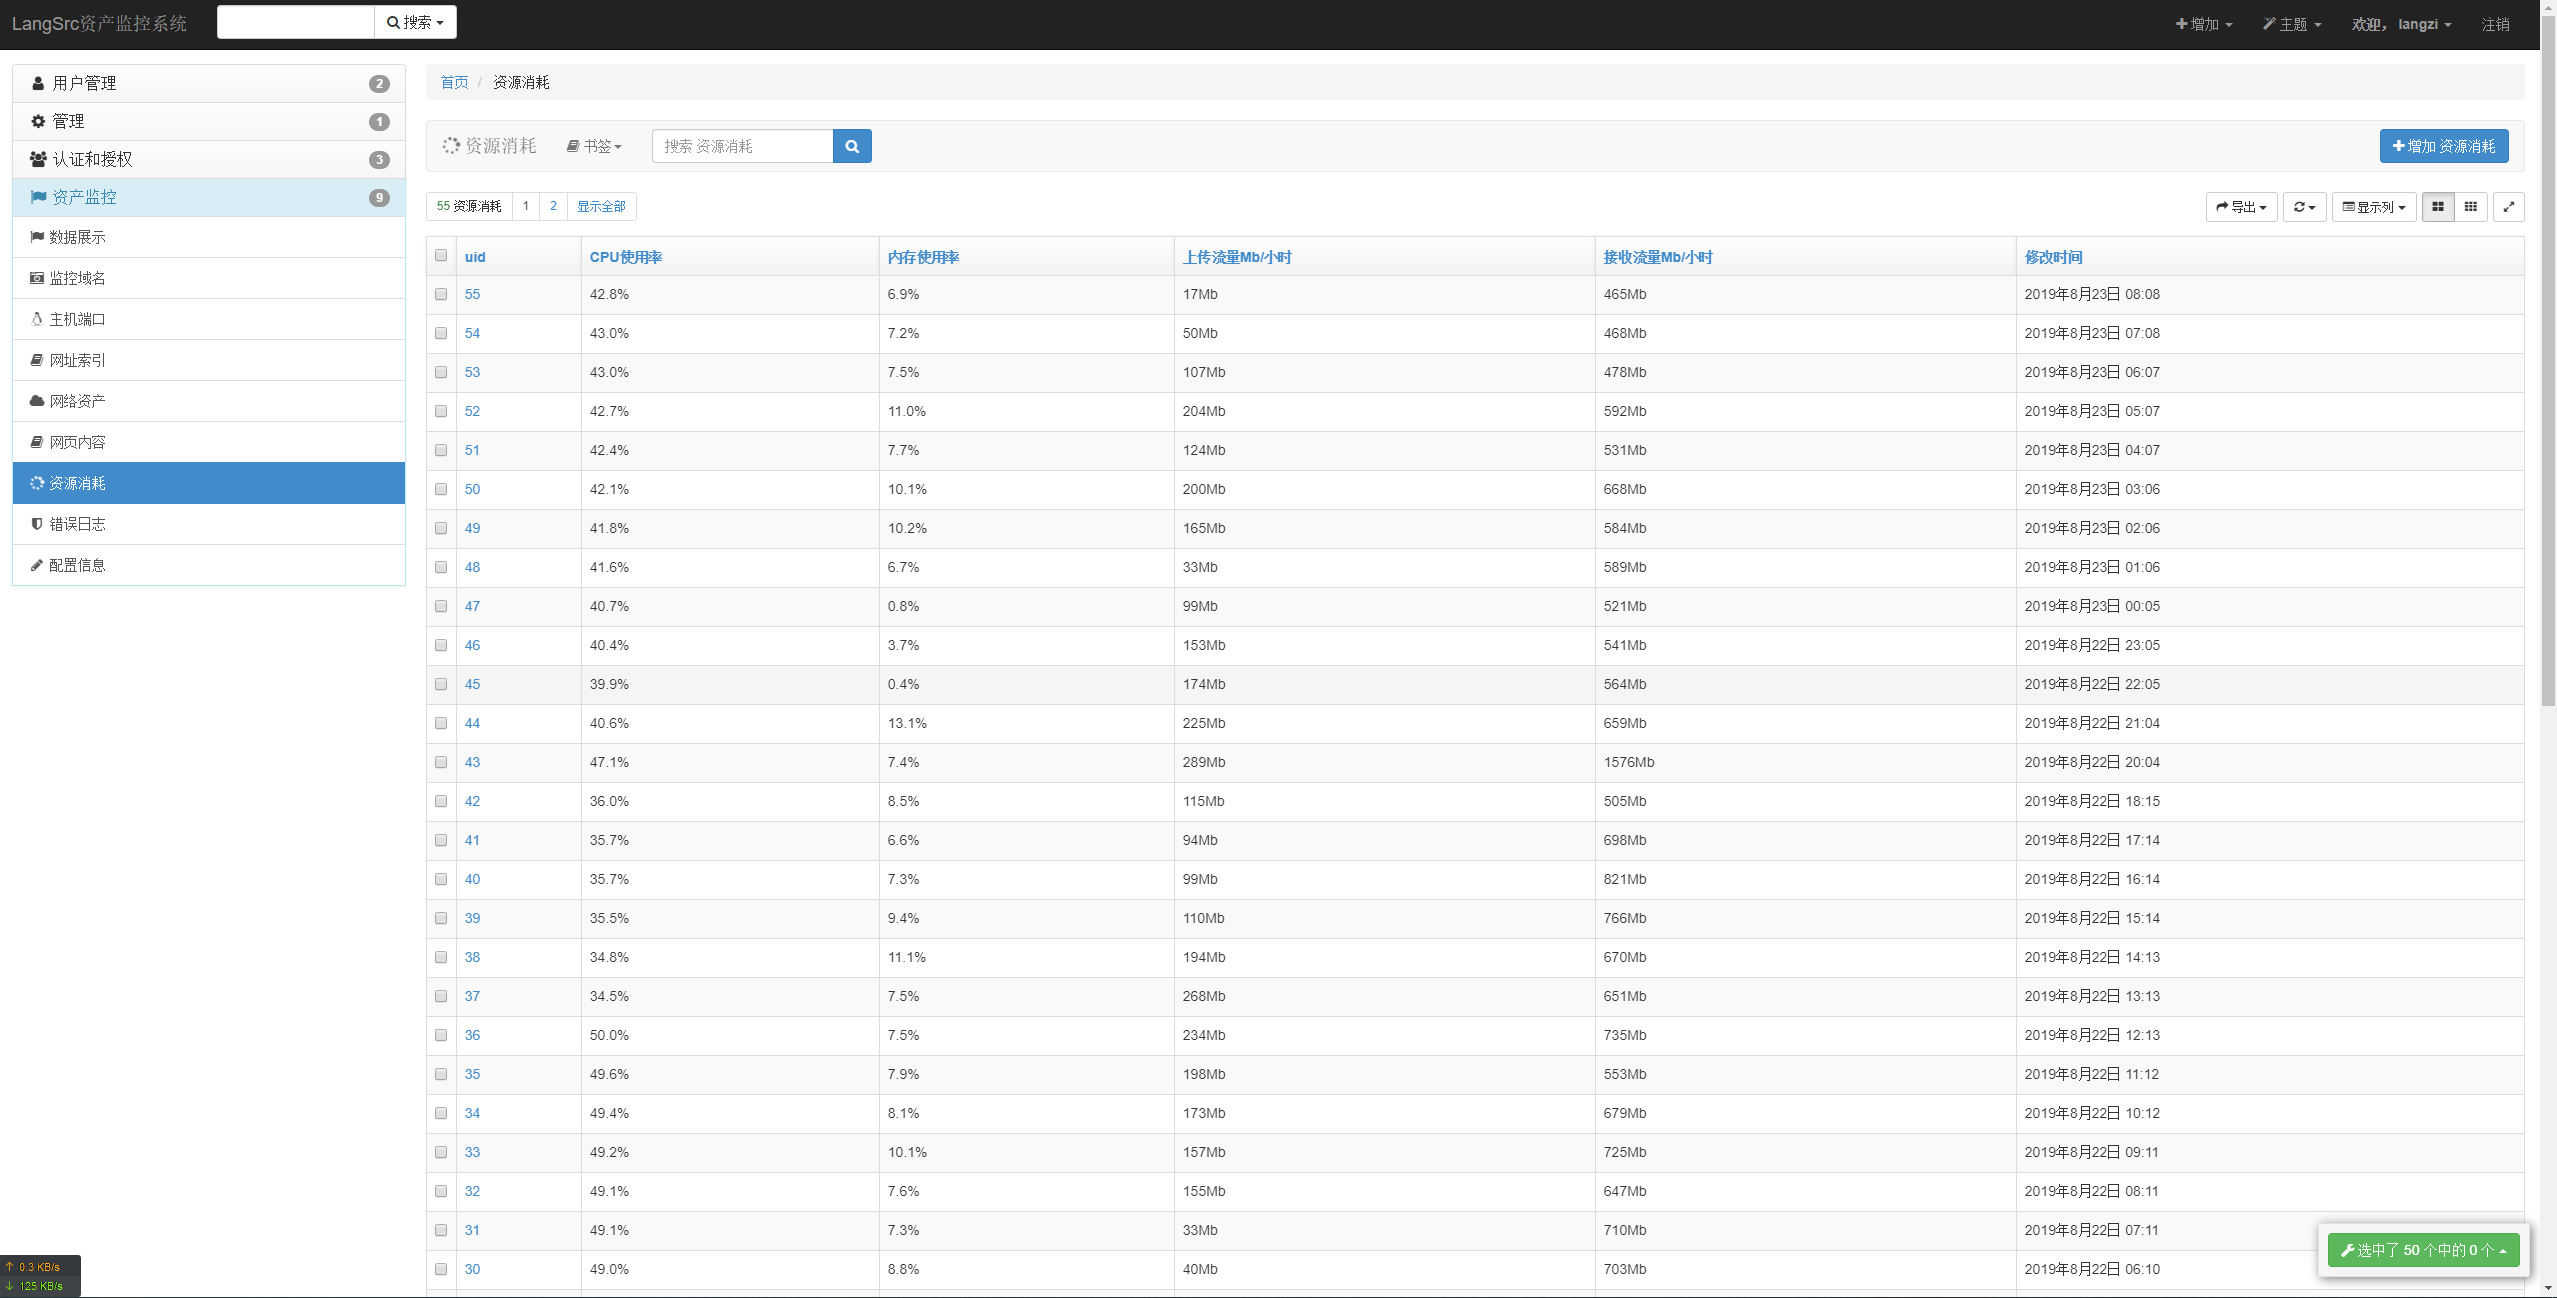The image size is (2557, 1298).
Task: Tick checkbox for row uid 43
Action: pyautogui.click(x=441, y=762)
